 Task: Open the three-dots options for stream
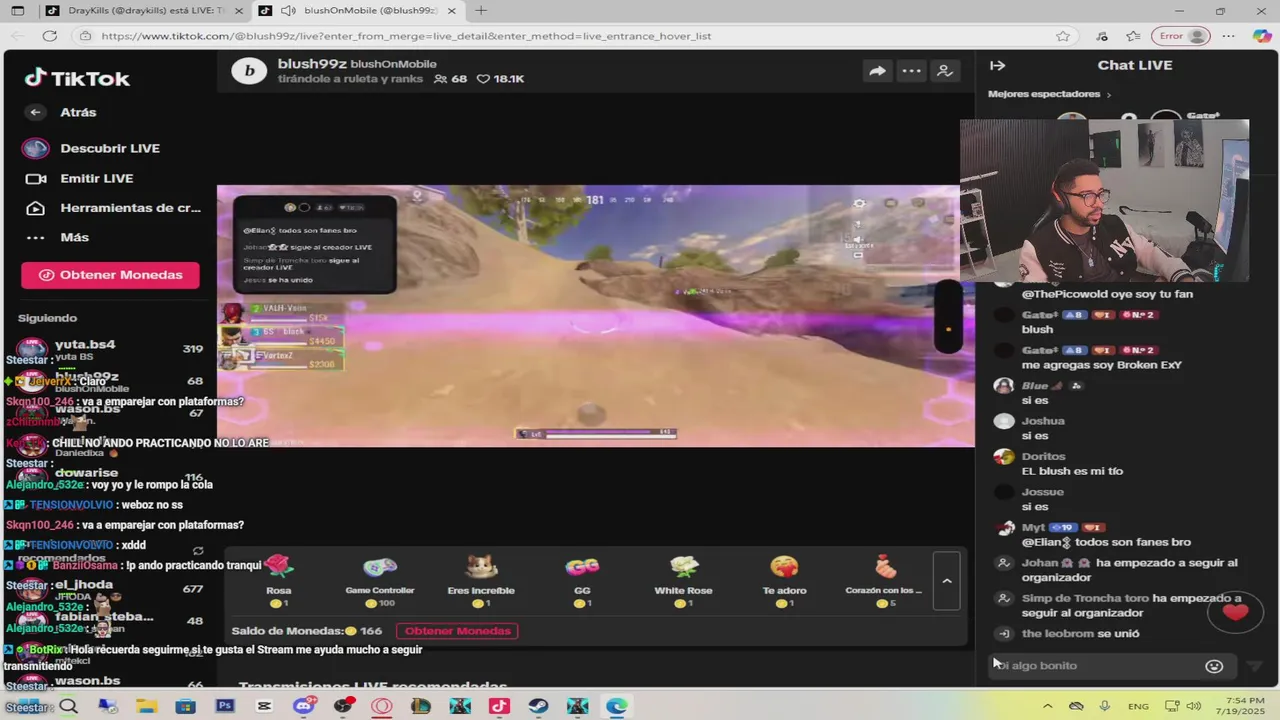(x=911, y=71)
